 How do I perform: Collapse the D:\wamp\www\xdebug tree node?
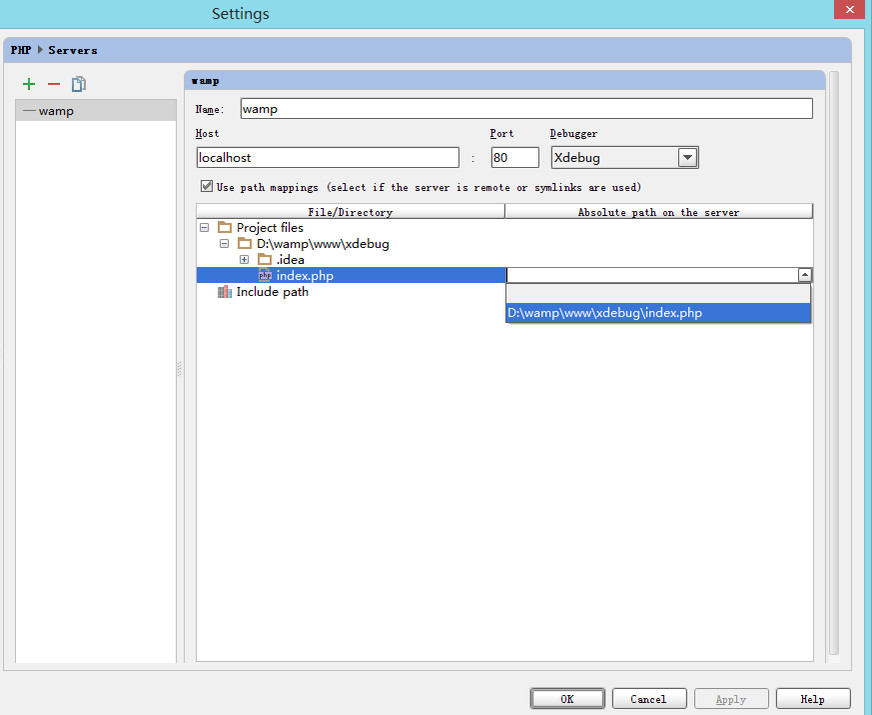point(225,244)
